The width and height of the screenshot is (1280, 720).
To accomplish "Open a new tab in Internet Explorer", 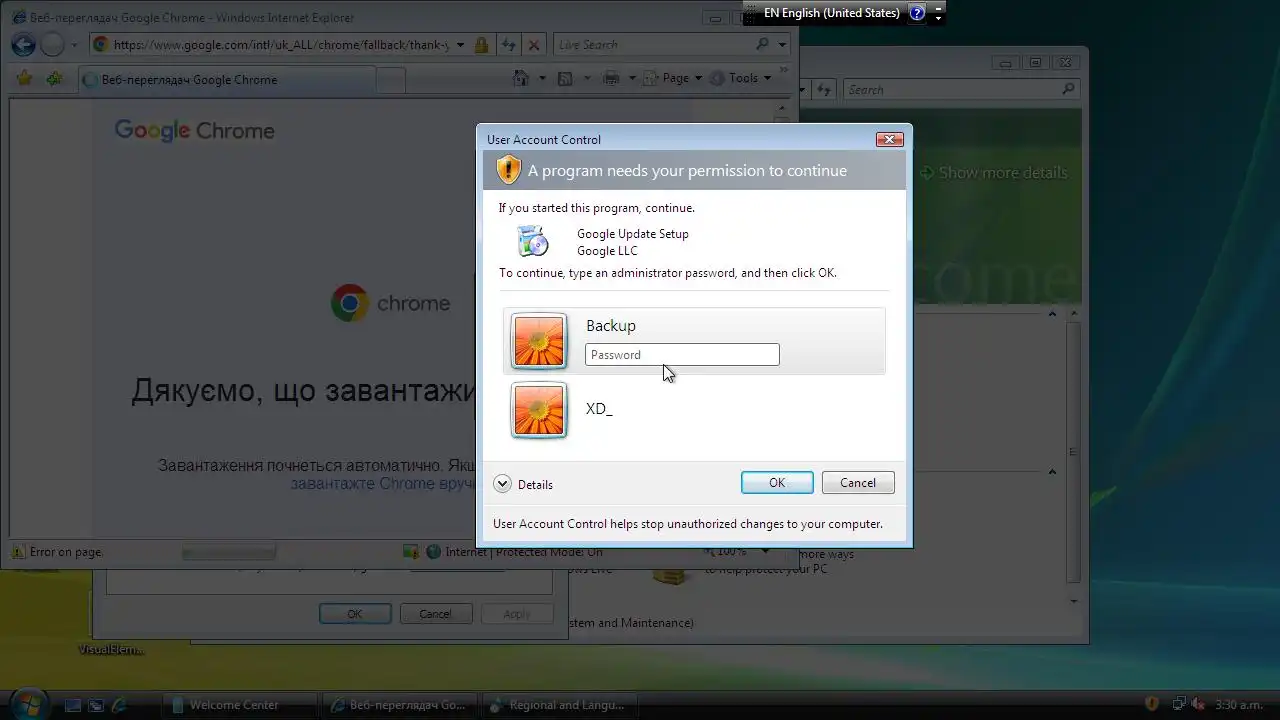I will (x=391, y=80).
